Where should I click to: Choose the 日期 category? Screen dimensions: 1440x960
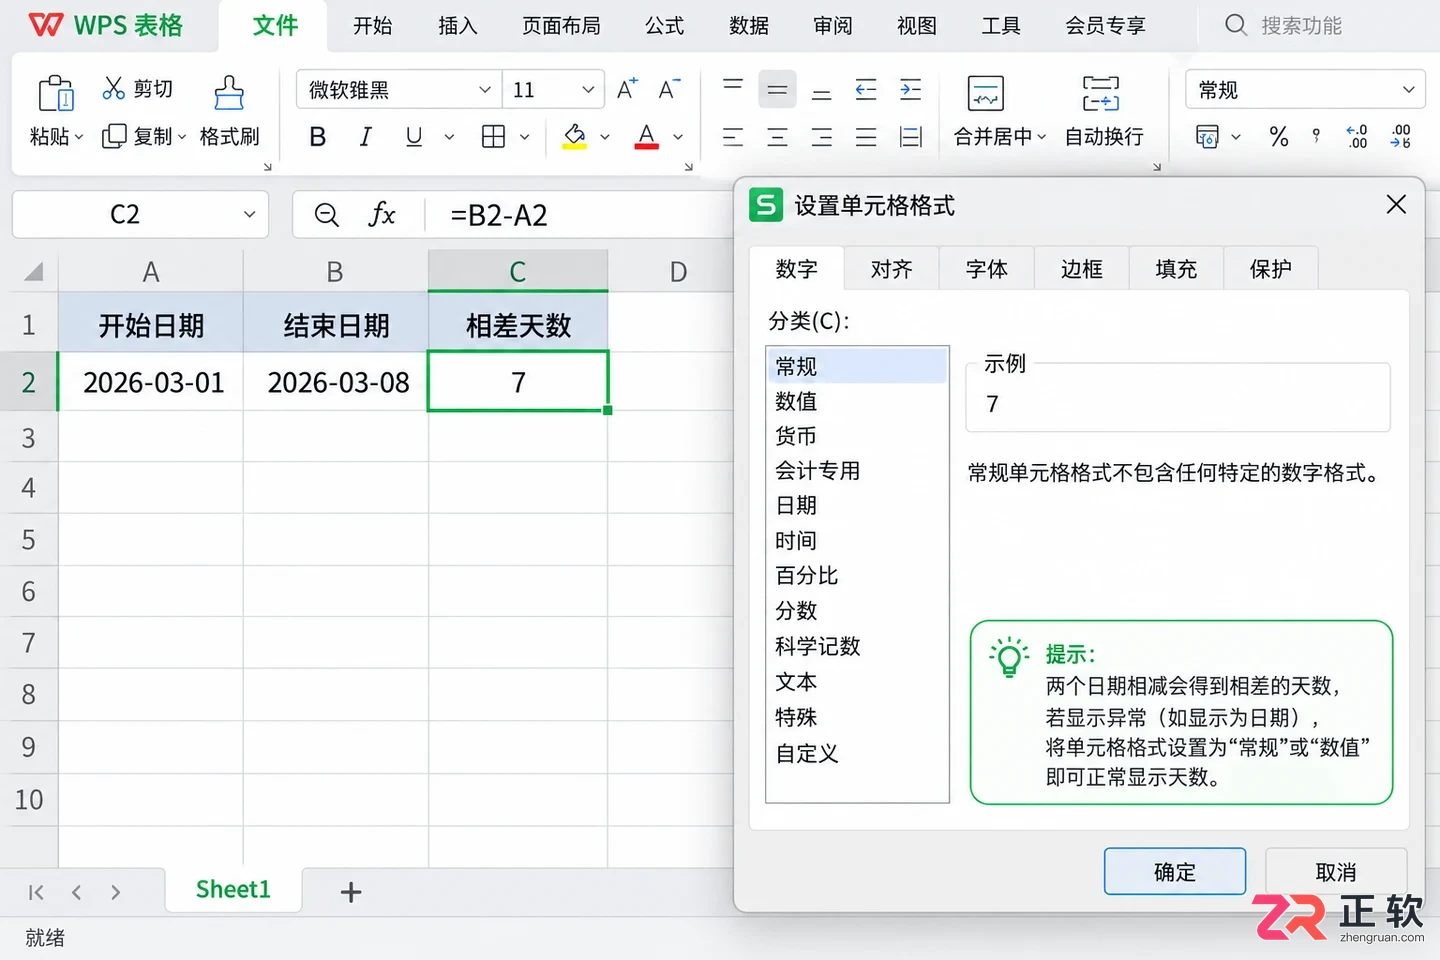857,506
